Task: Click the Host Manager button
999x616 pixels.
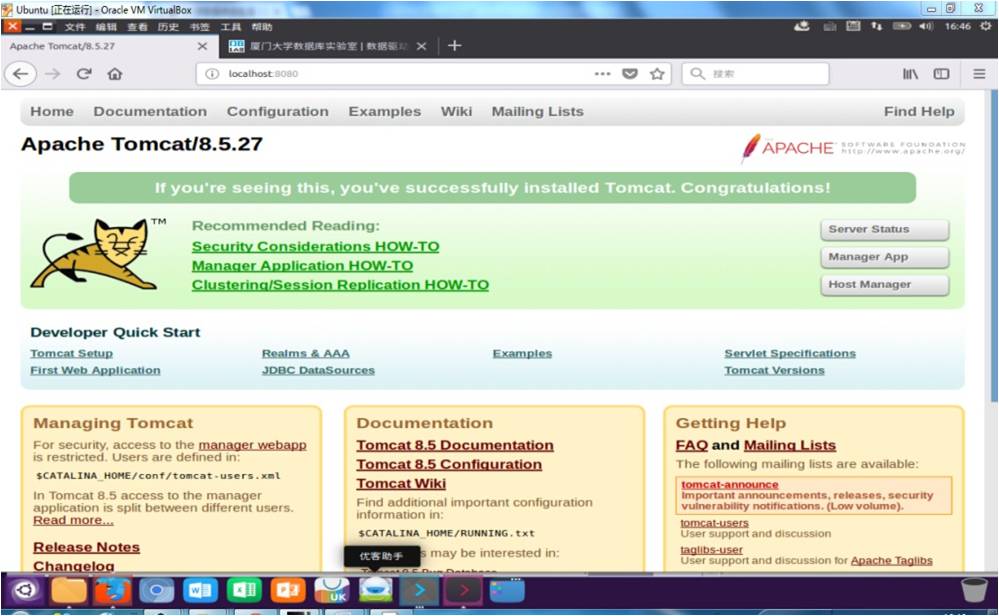Action: pos(884,284)
